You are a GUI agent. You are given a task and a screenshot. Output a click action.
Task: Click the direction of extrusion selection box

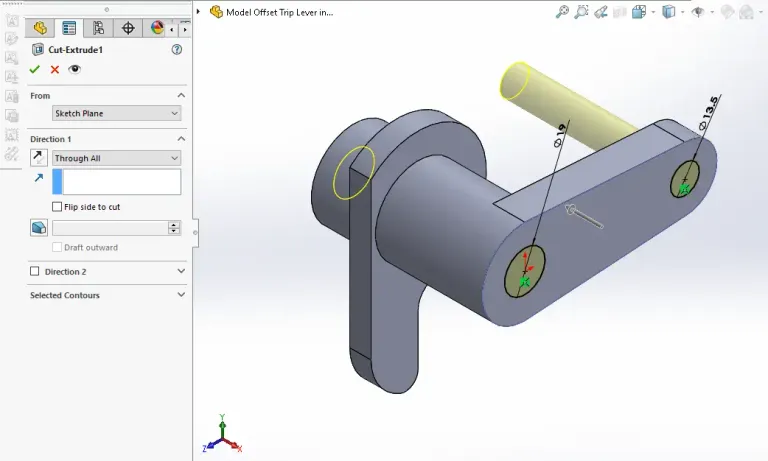[121, 181]
